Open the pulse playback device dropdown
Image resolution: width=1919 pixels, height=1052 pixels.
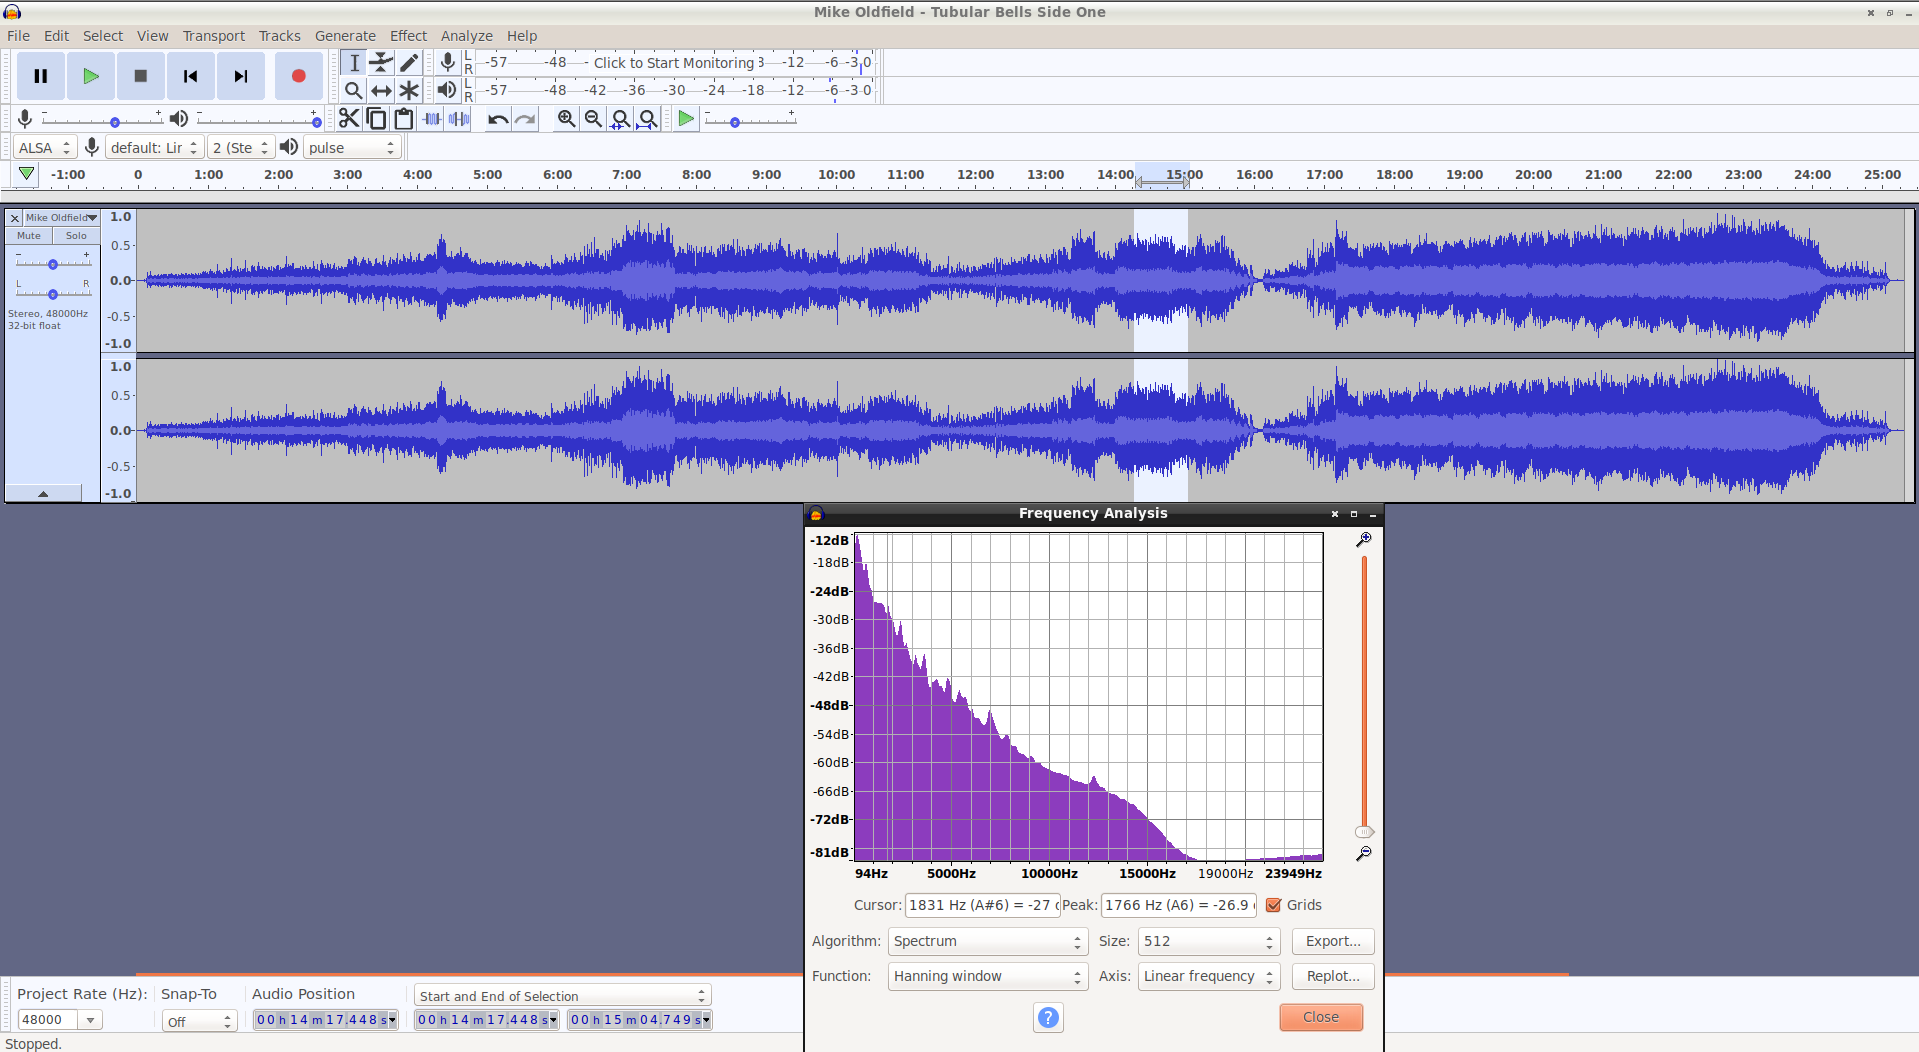click(352, 147)
